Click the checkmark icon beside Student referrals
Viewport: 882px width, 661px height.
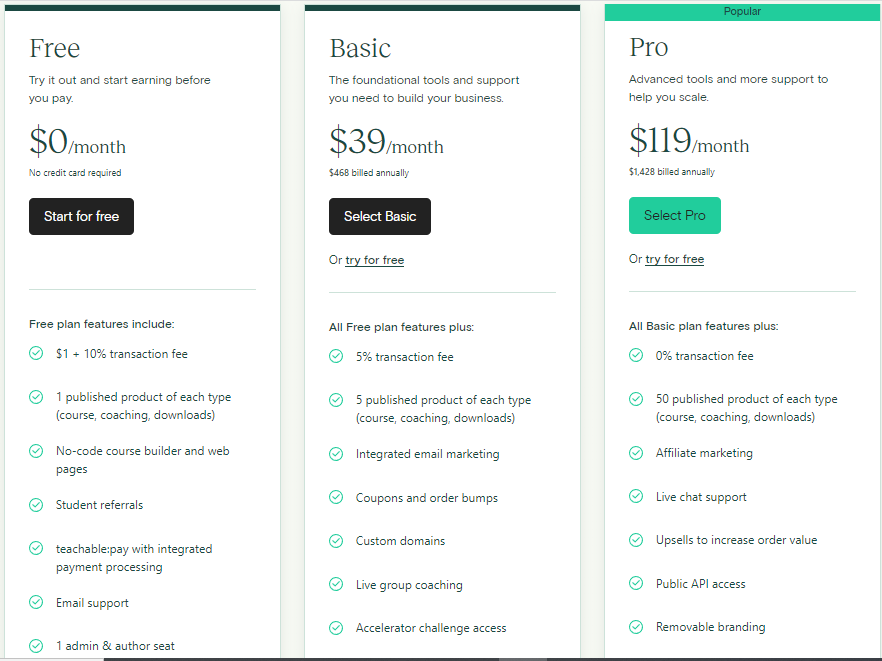(x=36, y=505)
